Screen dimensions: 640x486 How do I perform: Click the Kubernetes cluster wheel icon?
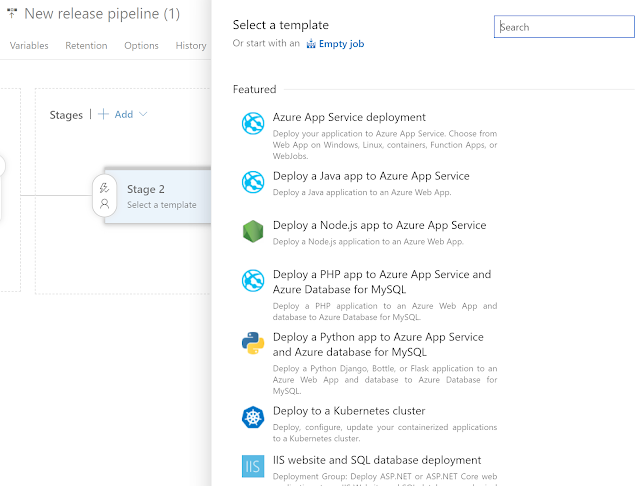[x=252, y=417]
